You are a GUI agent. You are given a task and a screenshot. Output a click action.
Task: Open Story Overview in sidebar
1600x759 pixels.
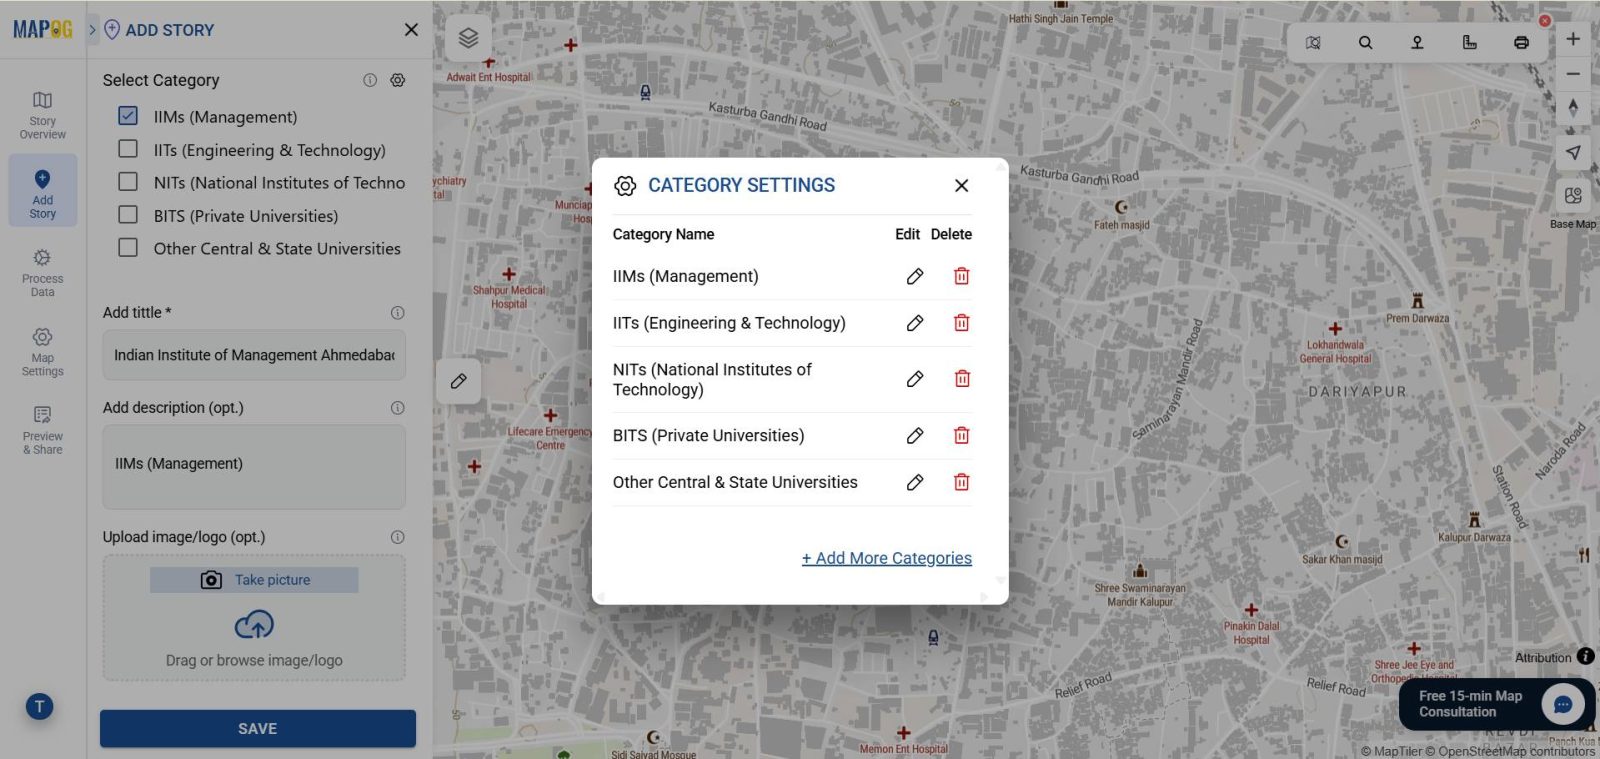click(x=42, y=115)
